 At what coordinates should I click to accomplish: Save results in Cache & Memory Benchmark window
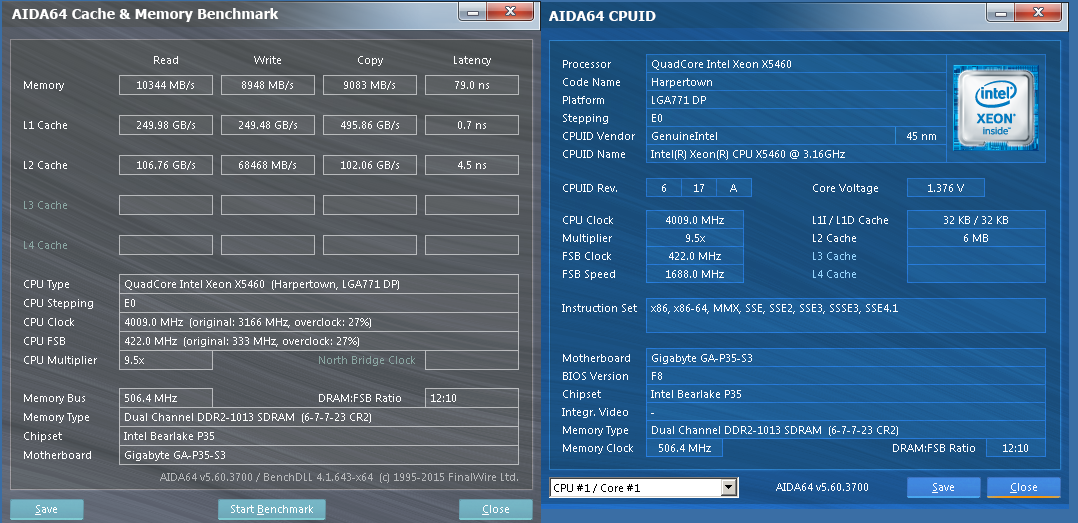pyautogui.click(x=47, y=509)
